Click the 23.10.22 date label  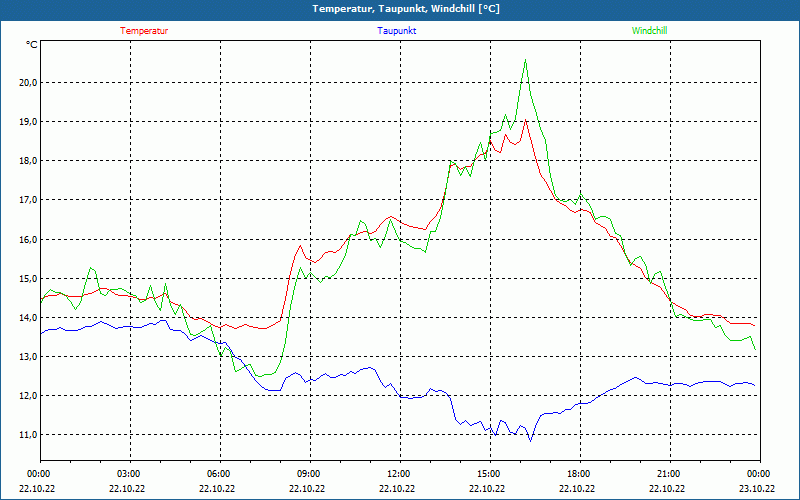758,489
